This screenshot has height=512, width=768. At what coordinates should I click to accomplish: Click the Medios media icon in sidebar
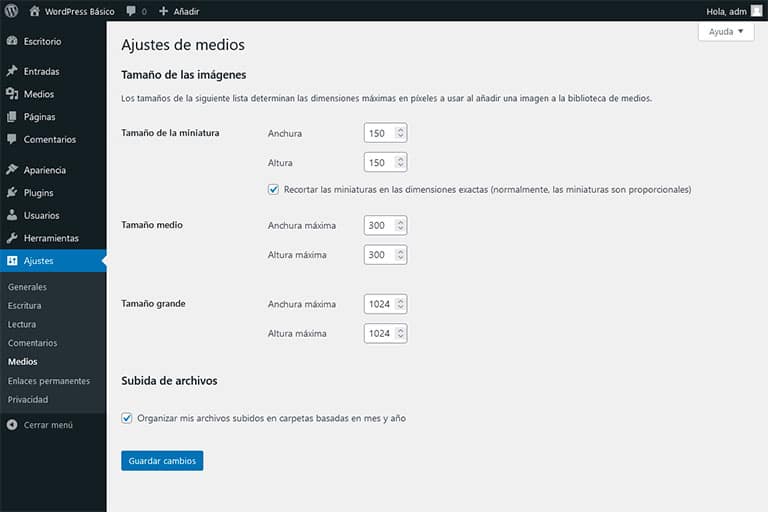(12, 94)
